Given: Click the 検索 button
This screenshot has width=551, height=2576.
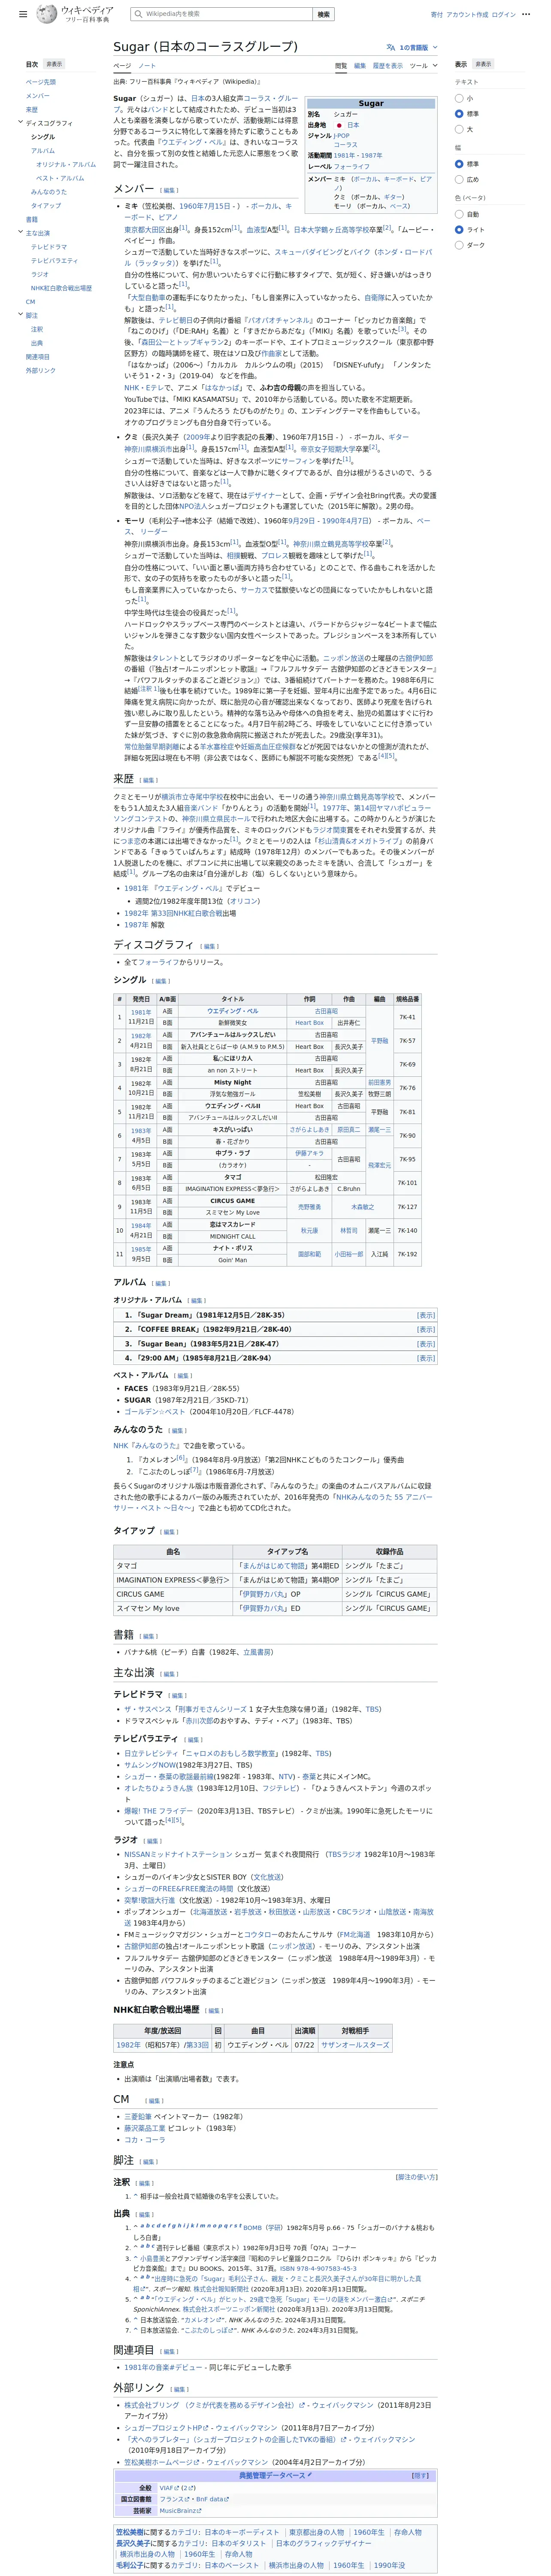Looking at the screenshot, I should (323, 14).
